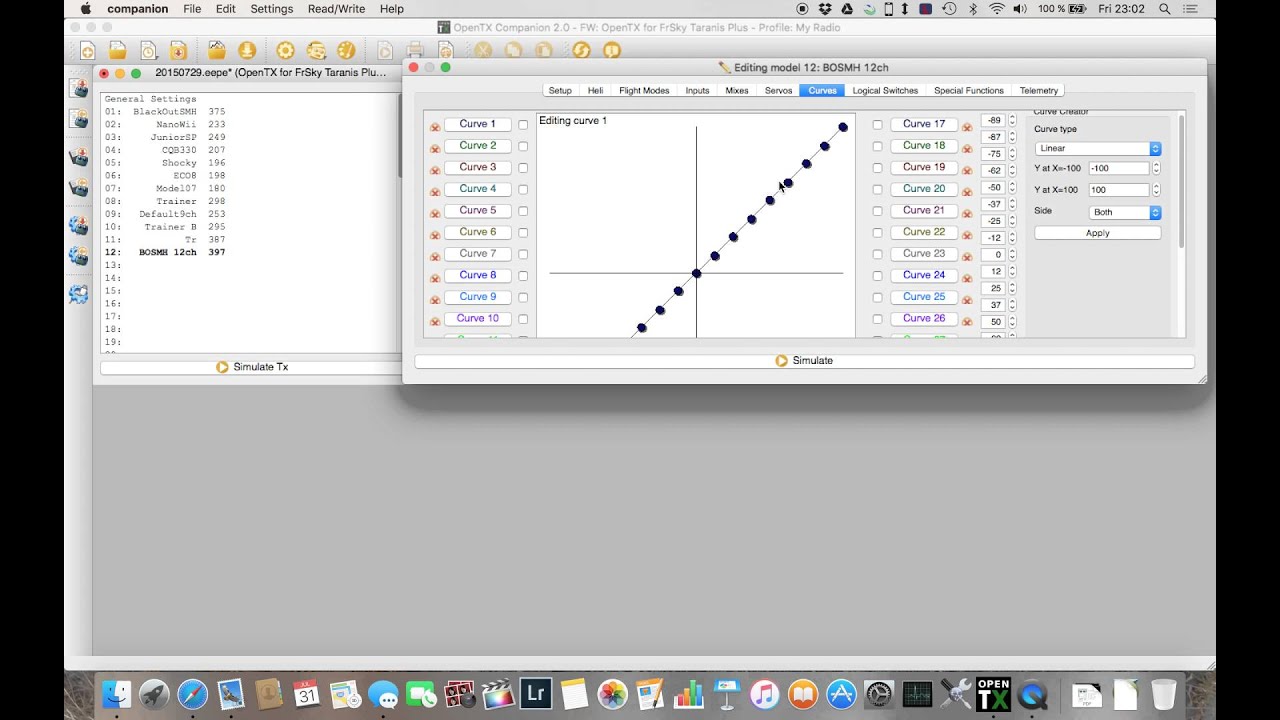This screenshot has width=1280, height=720.
Task: Click the topmost icon in left side toolbar
Action: tap(79, 88)
